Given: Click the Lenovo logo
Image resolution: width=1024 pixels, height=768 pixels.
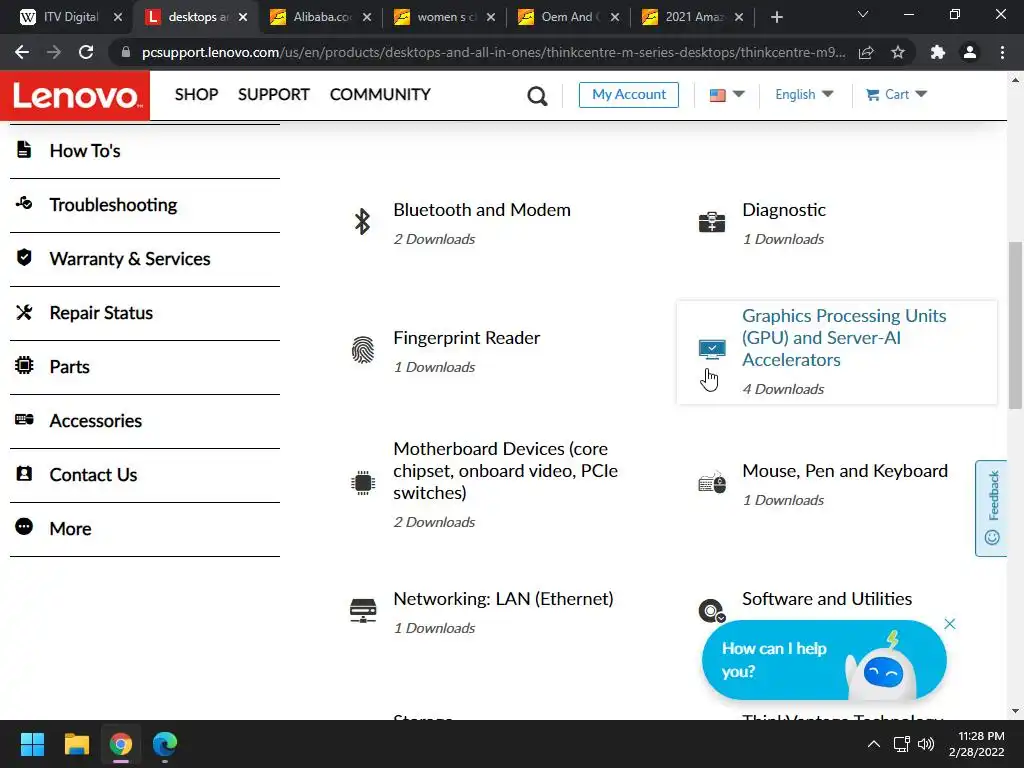Looking at the screenshot, I should click(74, 95).
